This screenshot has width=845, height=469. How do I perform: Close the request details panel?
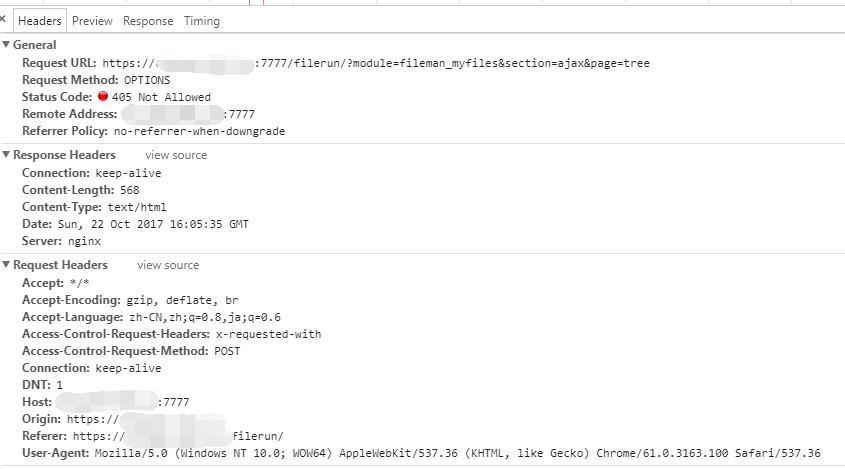tap(3, 19)
